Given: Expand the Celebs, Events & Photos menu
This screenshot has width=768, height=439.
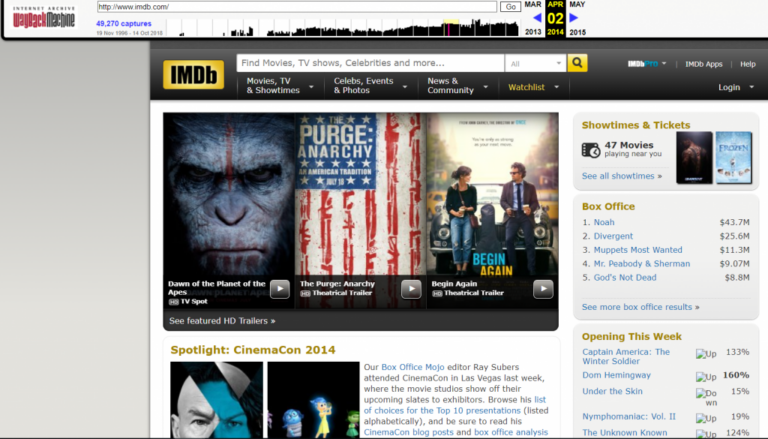Looking at the screenshot, I should pyautogui.click(x=370, y=86).
